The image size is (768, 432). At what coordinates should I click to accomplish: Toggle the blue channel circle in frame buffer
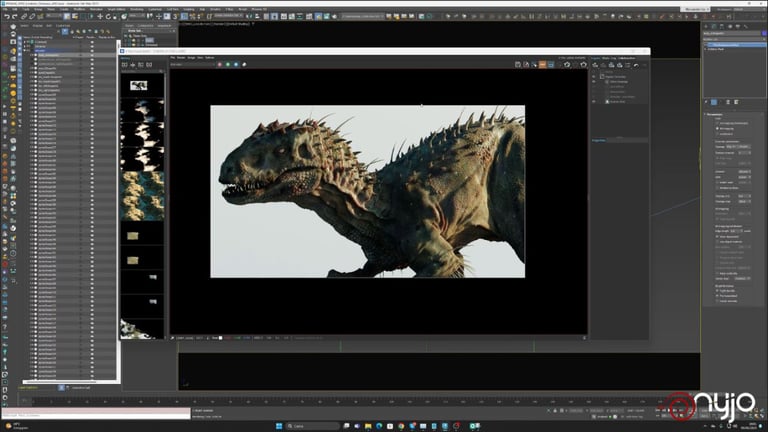click(x=236, y=64)
